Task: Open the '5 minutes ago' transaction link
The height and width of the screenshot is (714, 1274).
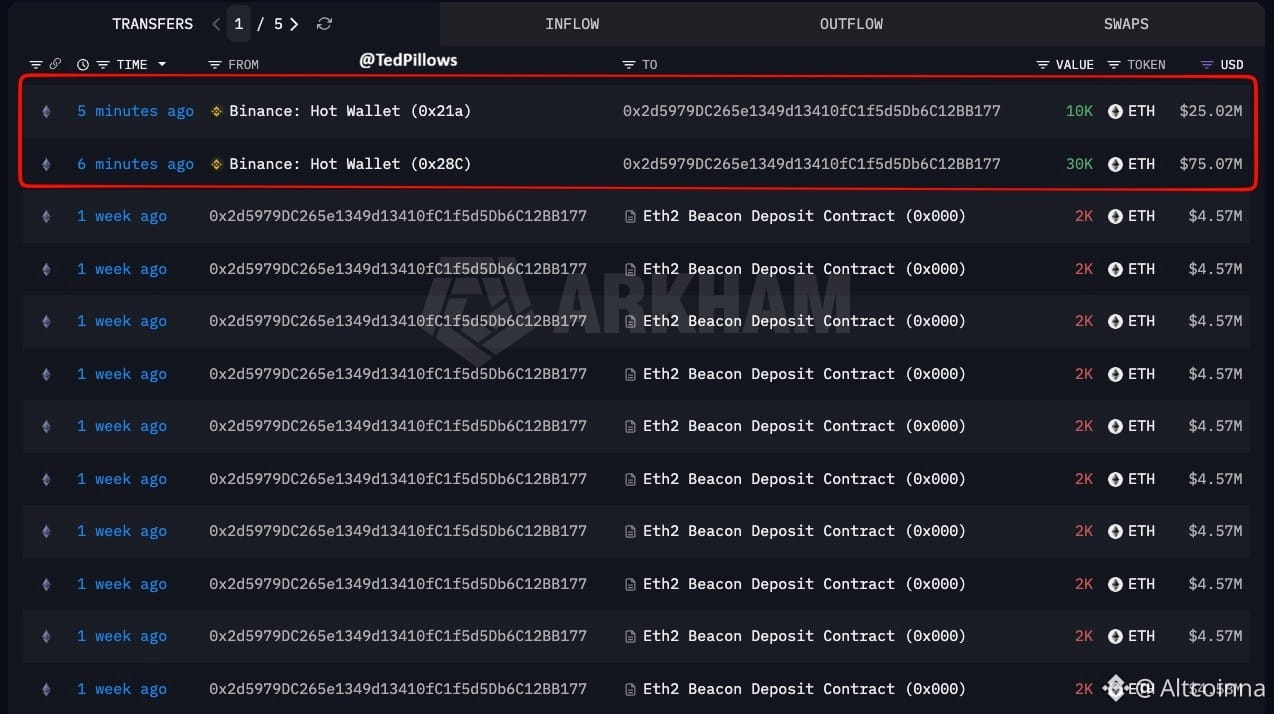Action: point(136,111)
